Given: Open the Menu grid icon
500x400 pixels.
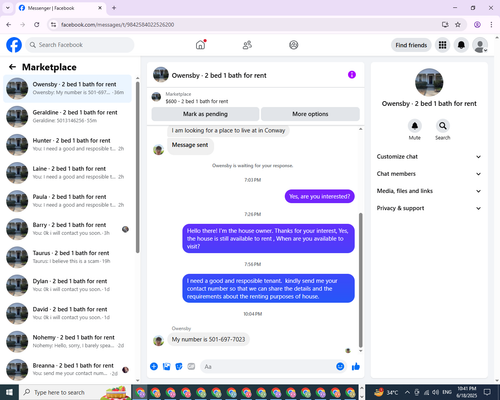Looking at the screenshot, I should 442,45.
